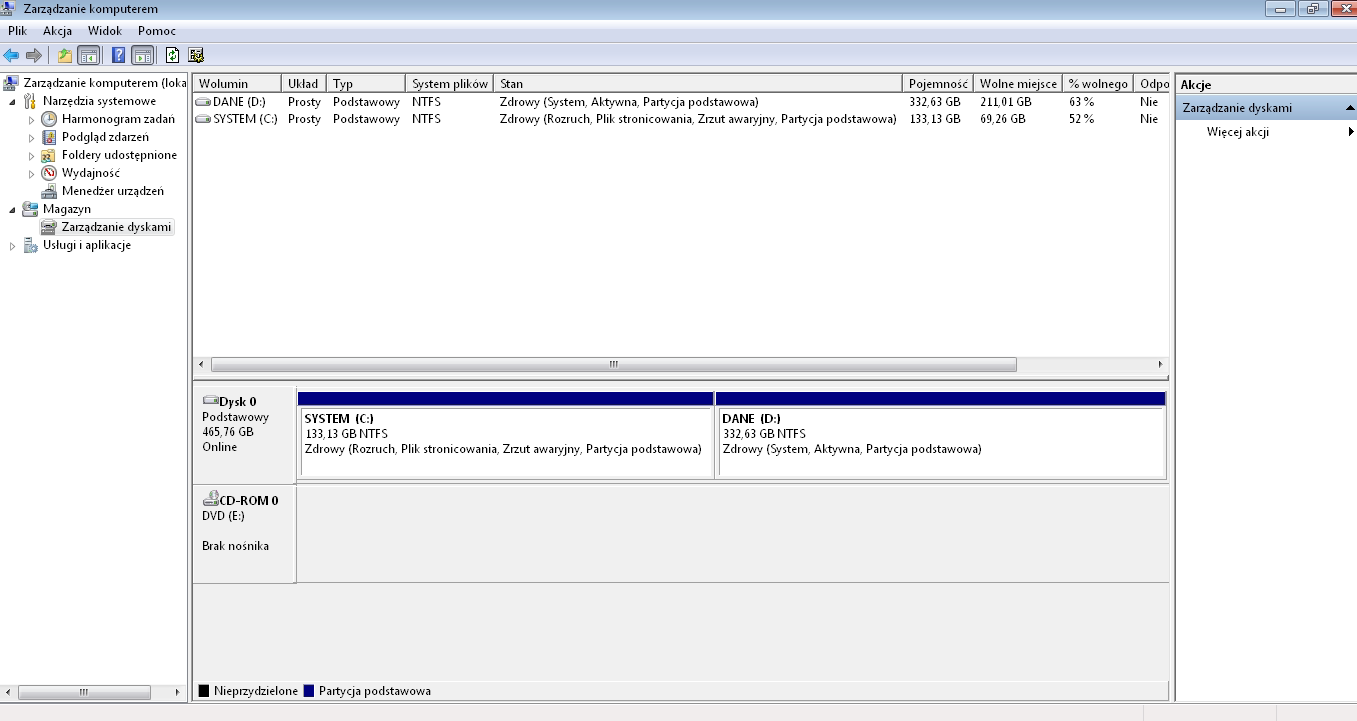Image resolution: width=1357 pixels, height=721 pixels.
Task: Click the volume list scrollbar left arrow
Action: point(201,365)
